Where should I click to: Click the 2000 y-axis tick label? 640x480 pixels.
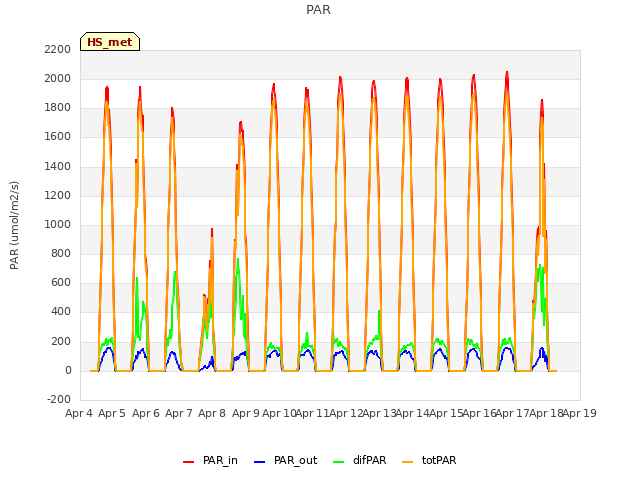(x=58, y=78)
